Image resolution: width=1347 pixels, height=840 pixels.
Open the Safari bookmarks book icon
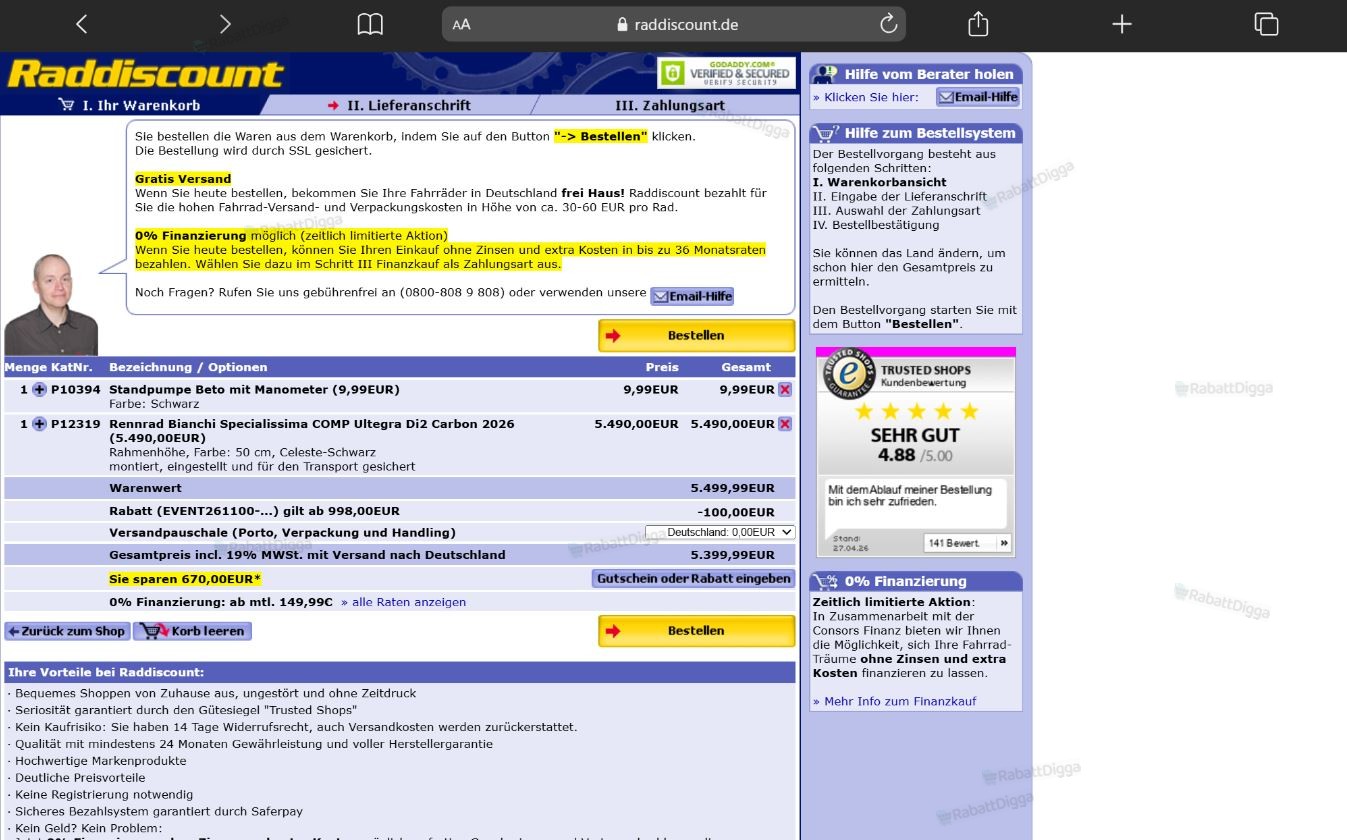[x=370, y=25]
